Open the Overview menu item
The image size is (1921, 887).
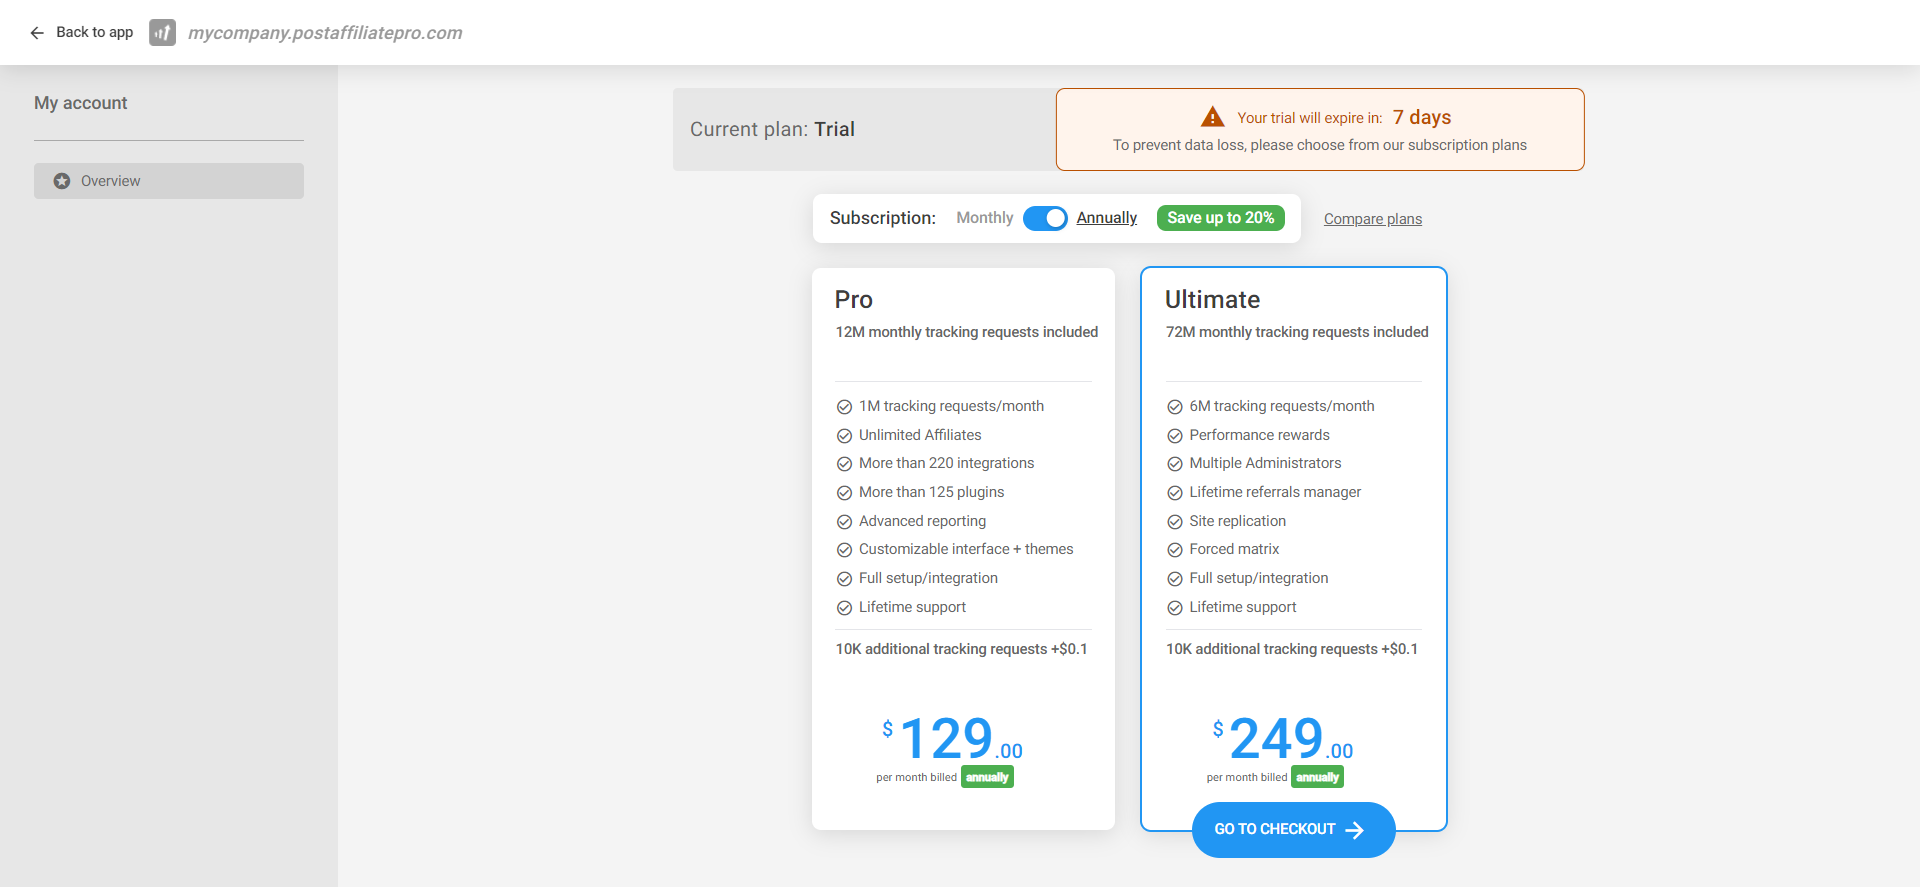[x=169, y=181]
